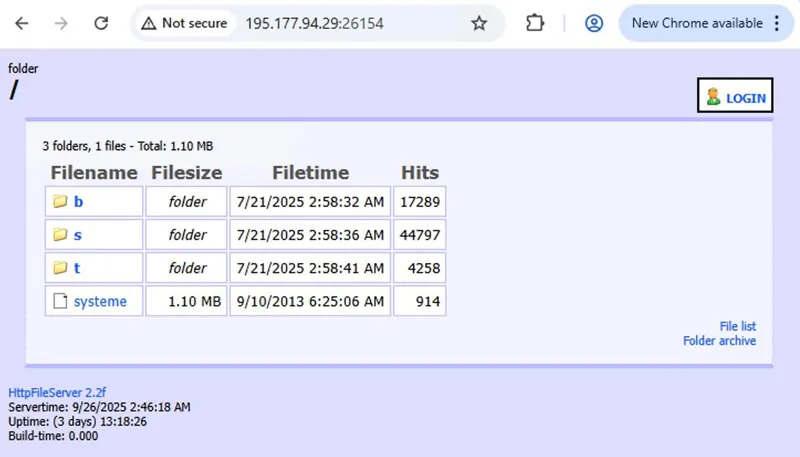Download via Folder archive link

[x=719, y=341]
